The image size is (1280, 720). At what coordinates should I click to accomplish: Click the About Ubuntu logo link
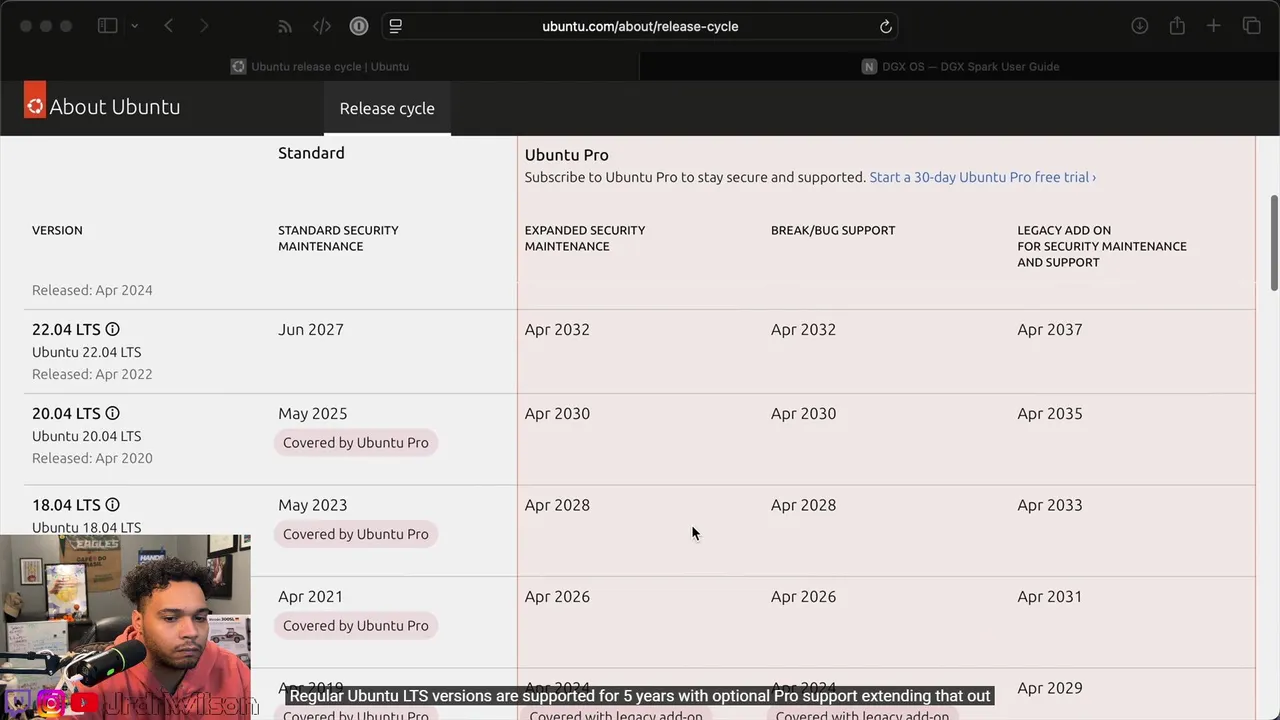[103, 106]
